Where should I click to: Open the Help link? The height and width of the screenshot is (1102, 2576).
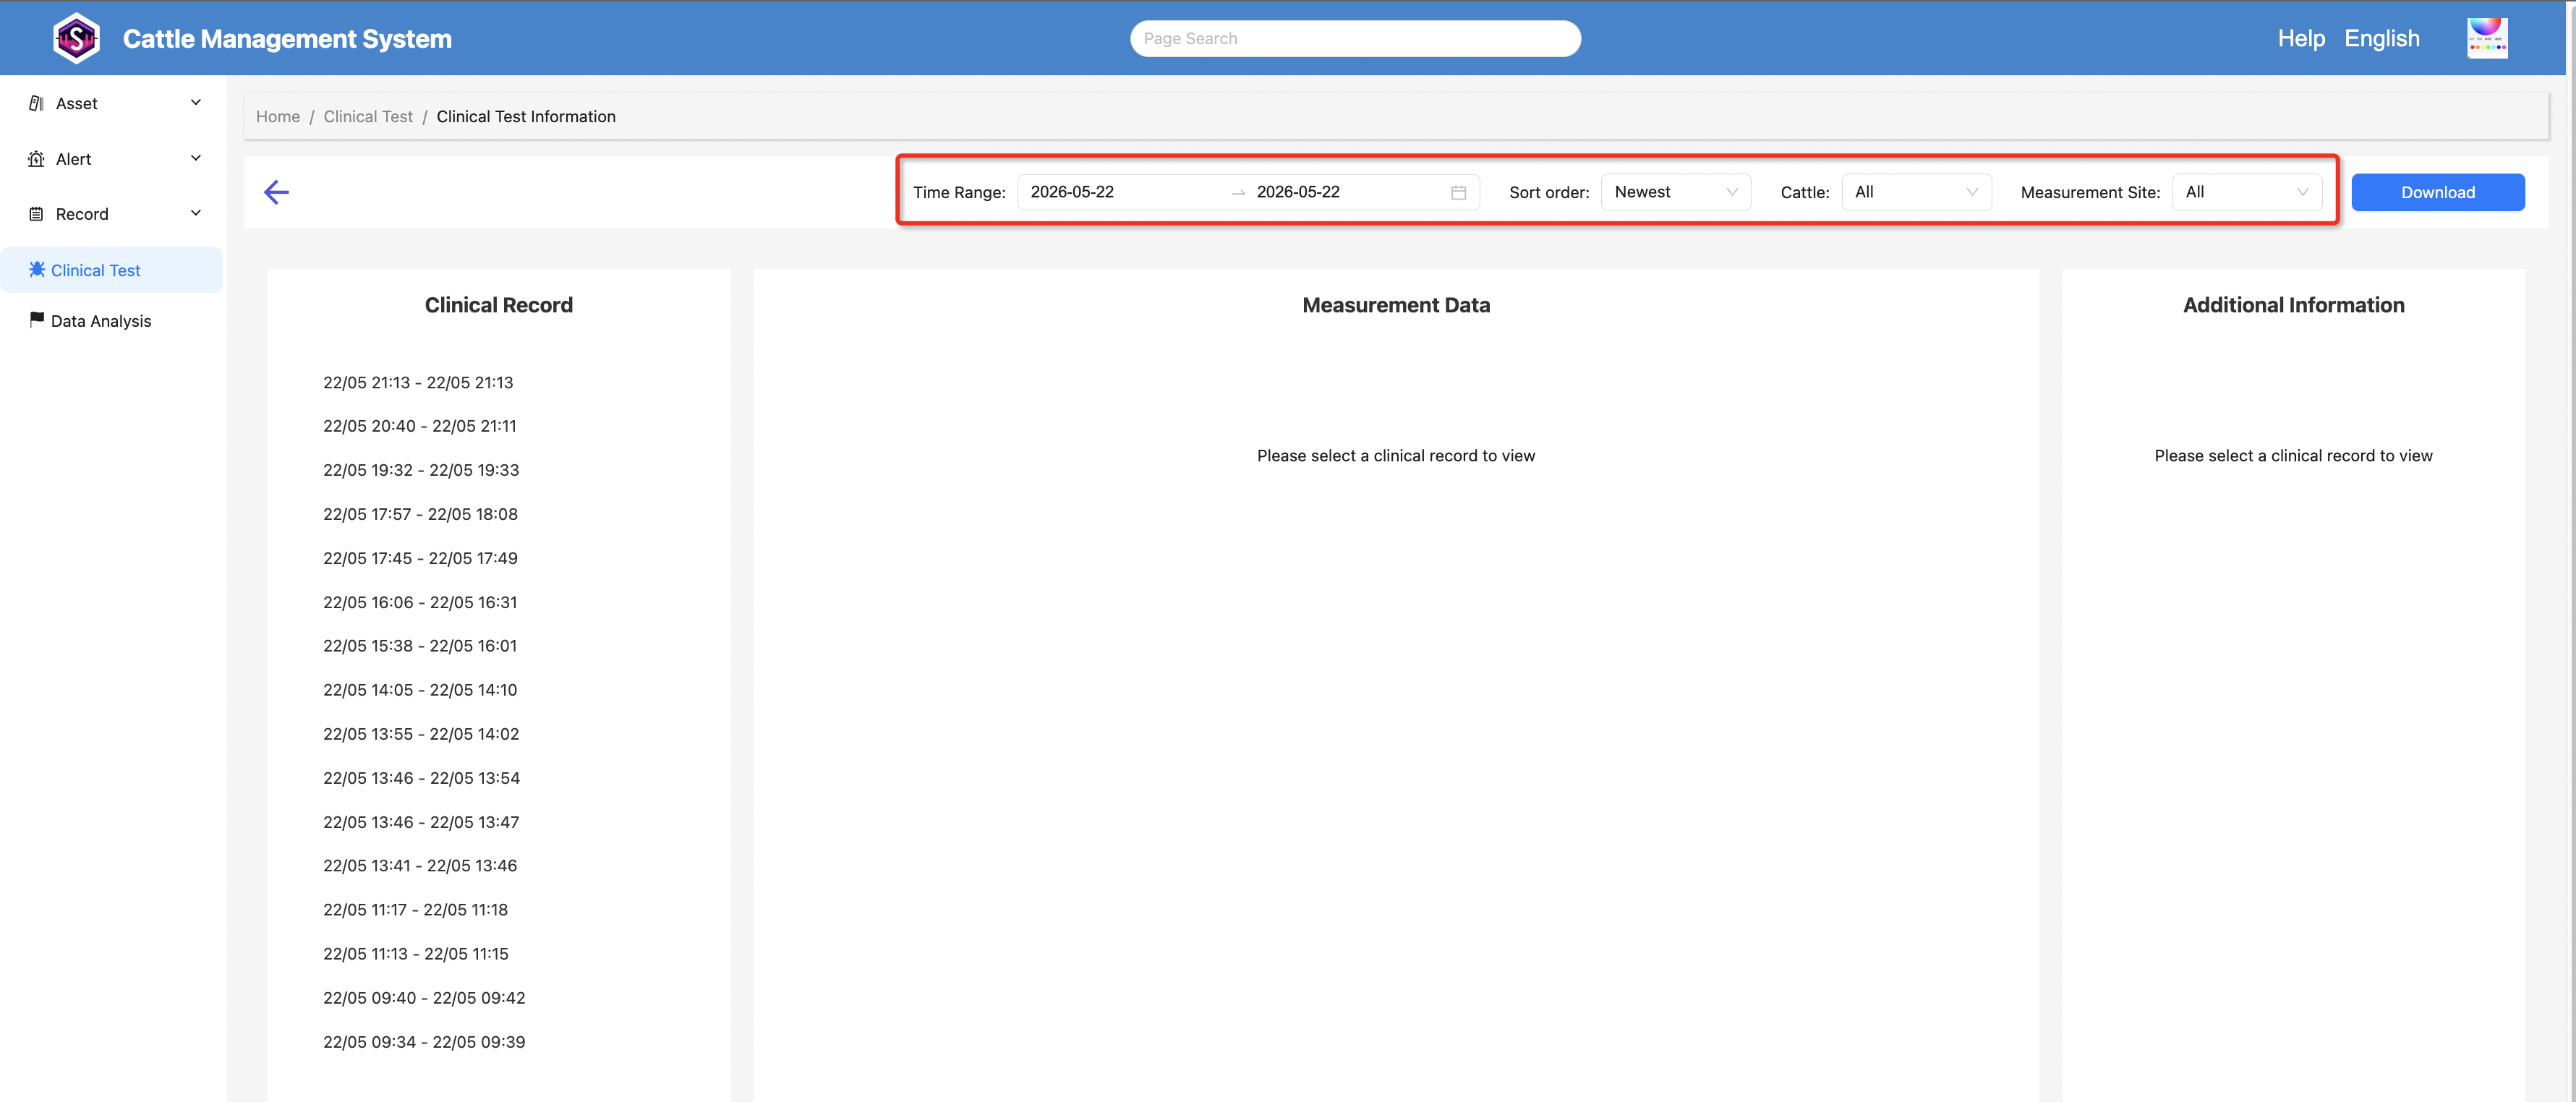coord(2300,38)
